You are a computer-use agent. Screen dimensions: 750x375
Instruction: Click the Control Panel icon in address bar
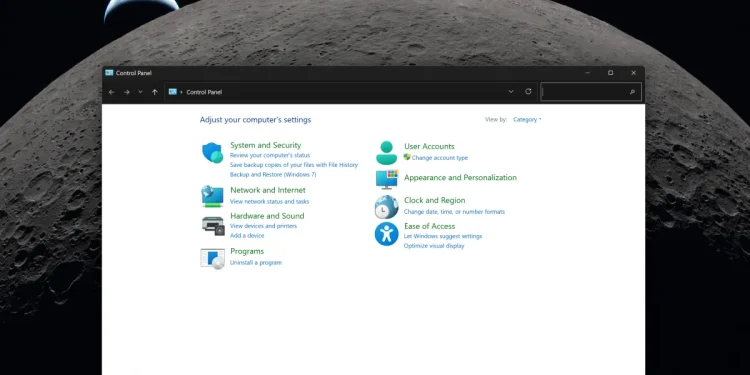173,92
